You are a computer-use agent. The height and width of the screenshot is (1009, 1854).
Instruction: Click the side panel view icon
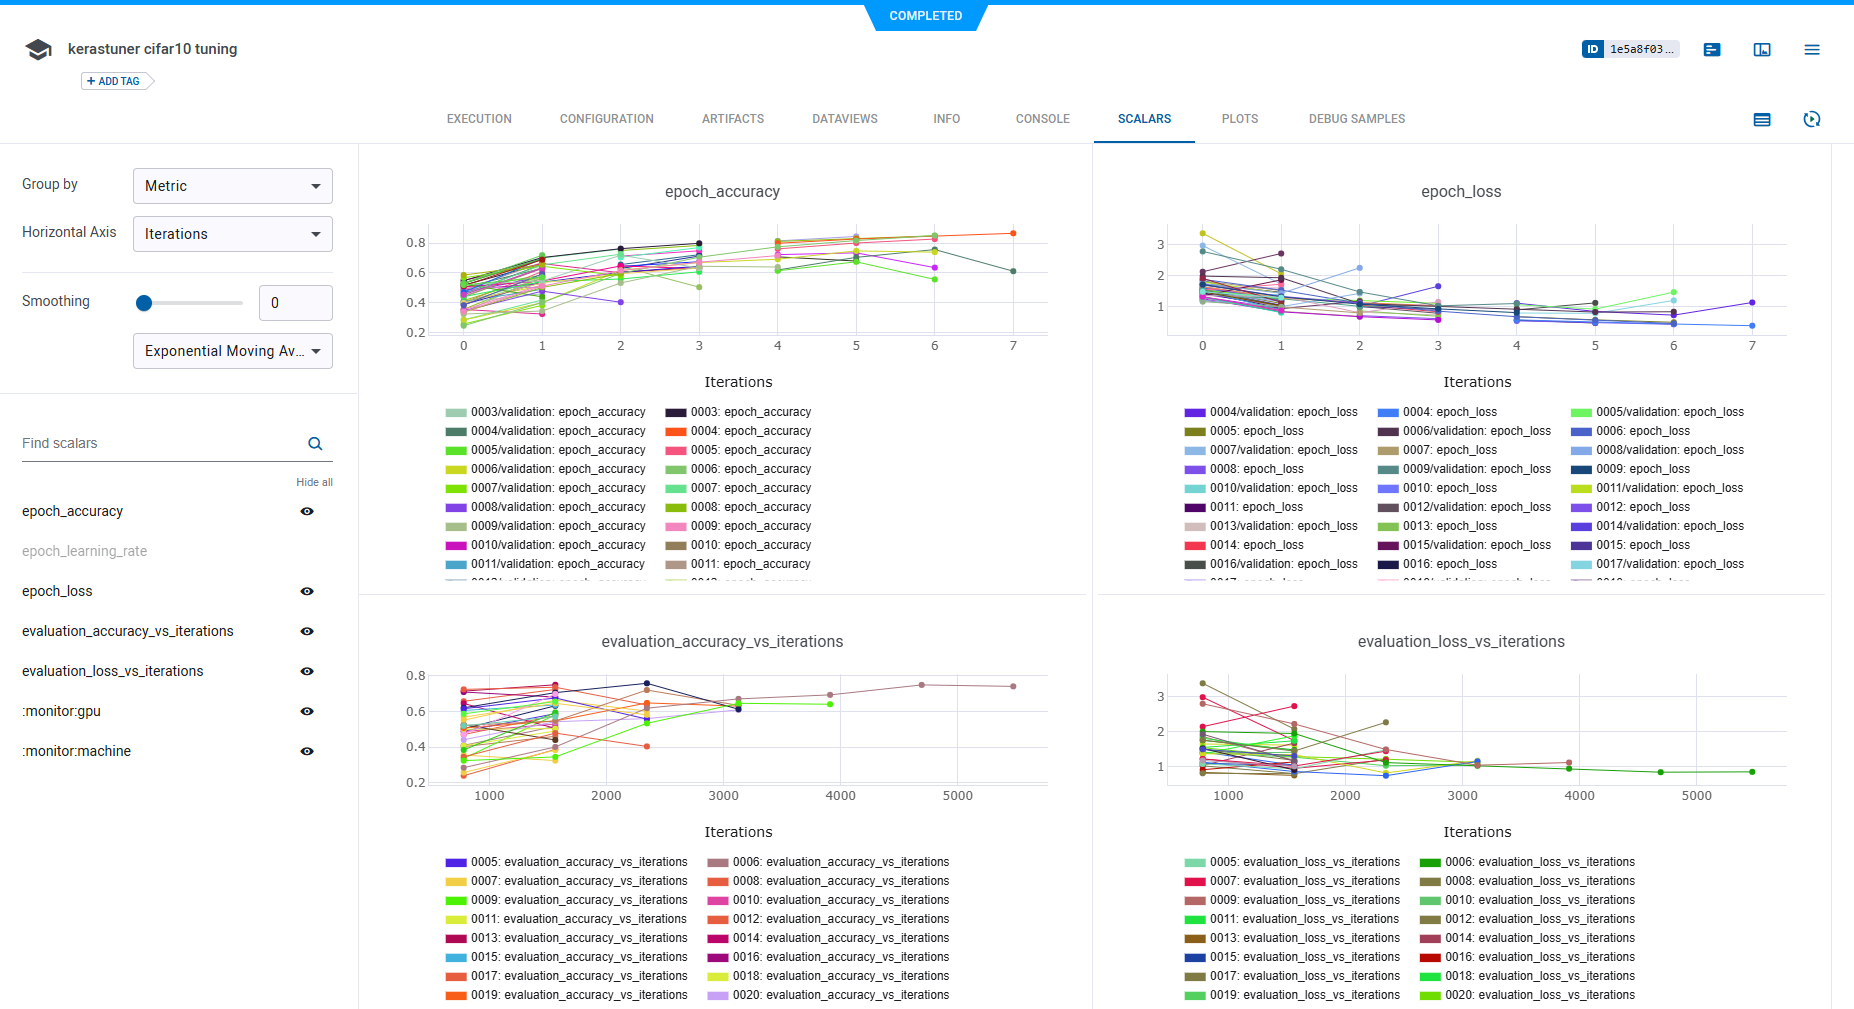[x=1762, y=50]
